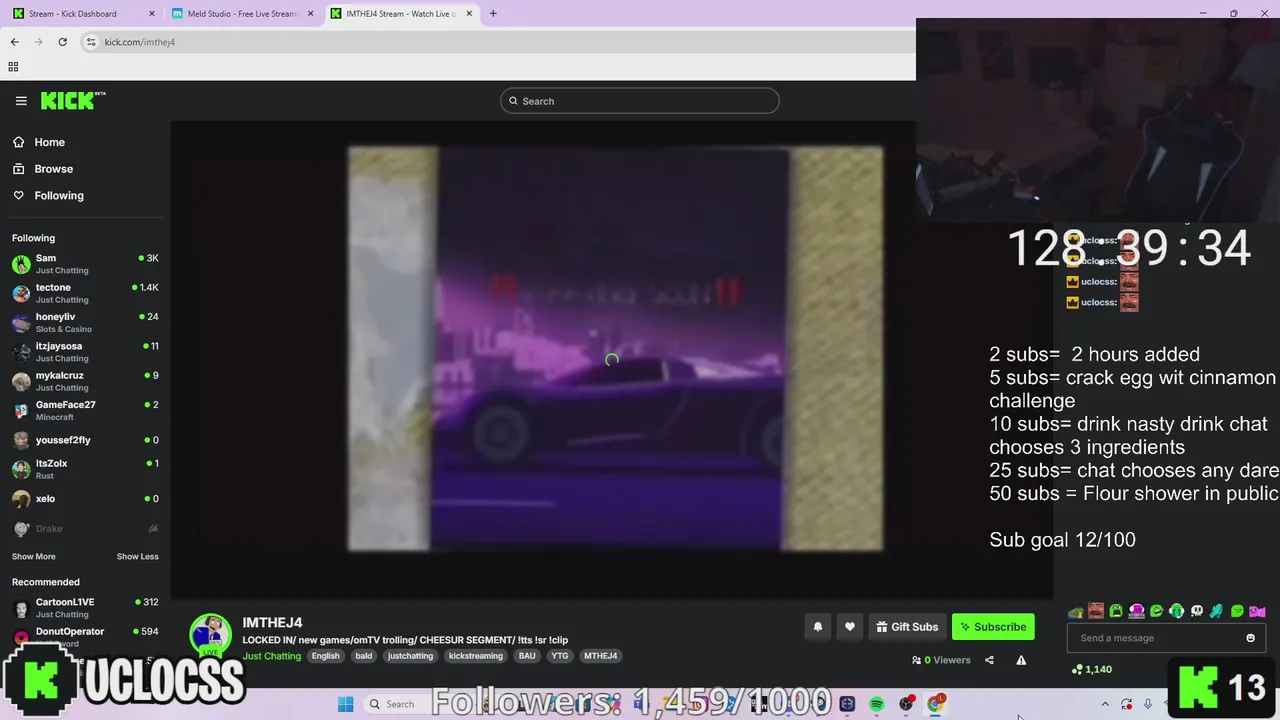
Task: Click the IMTHEJ4 channel name
Action: (272, 622)
